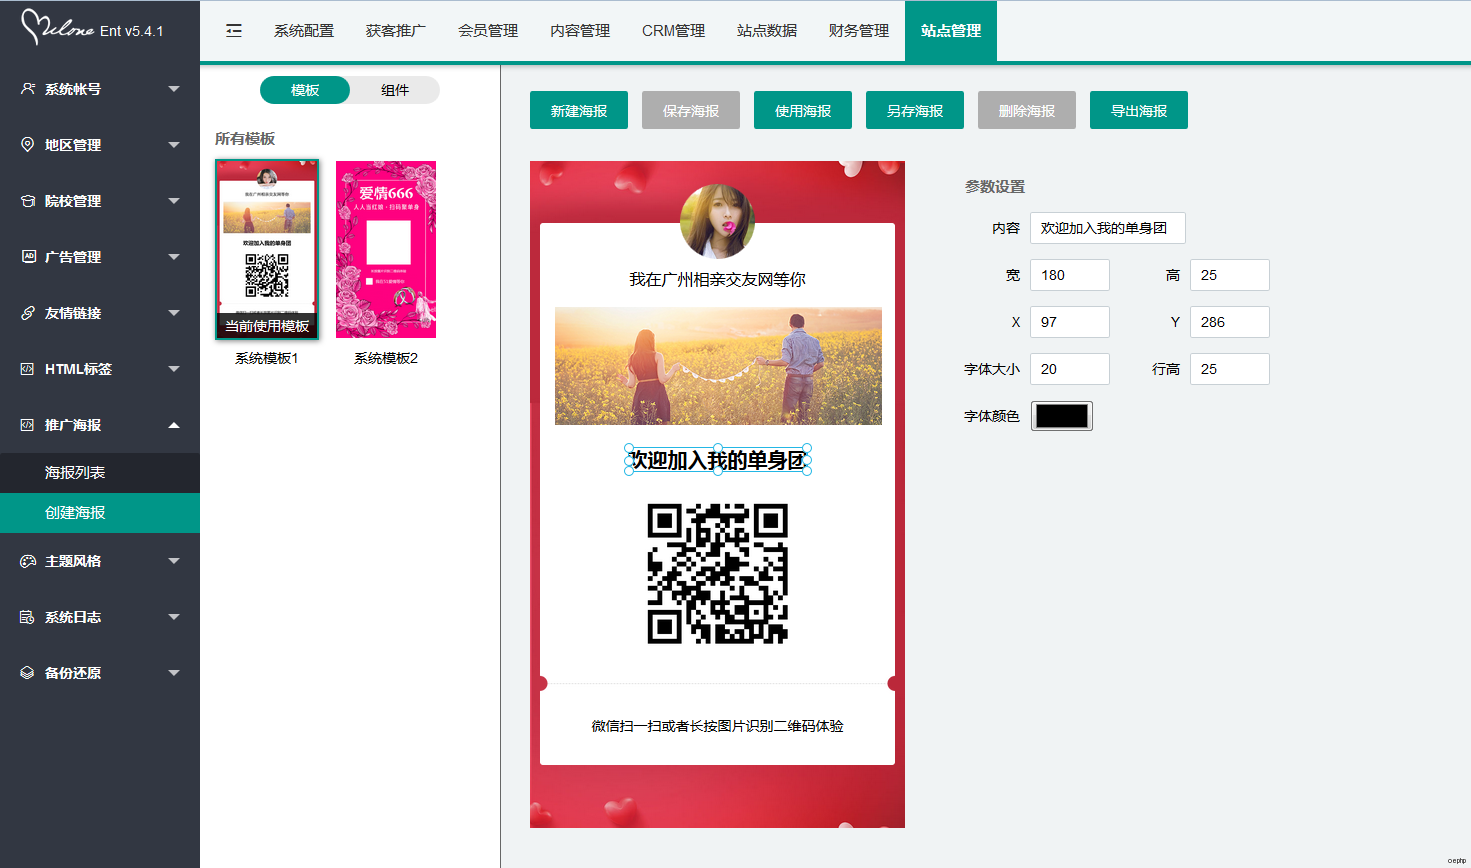Expand the 院校管理 menu arrow

pyautogui.click(x=174, y=201)
